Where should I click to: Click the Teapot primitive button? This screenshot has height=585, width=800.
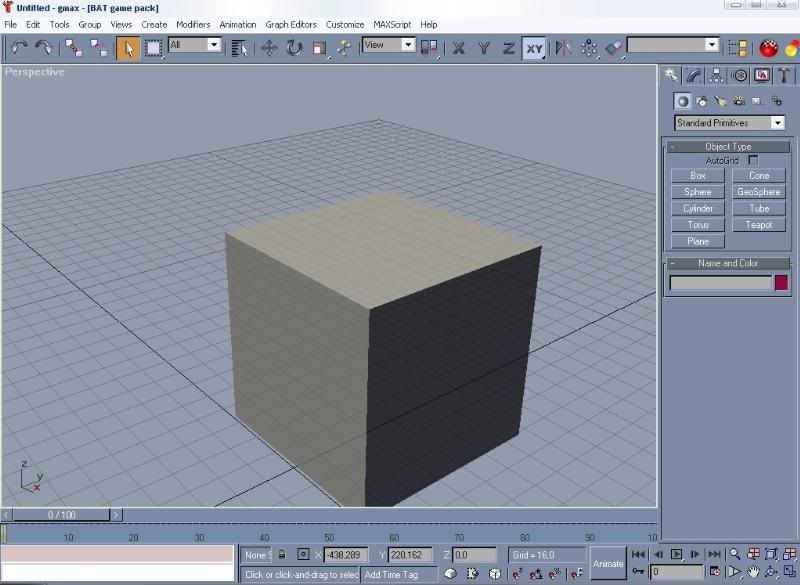click(759, 225)
